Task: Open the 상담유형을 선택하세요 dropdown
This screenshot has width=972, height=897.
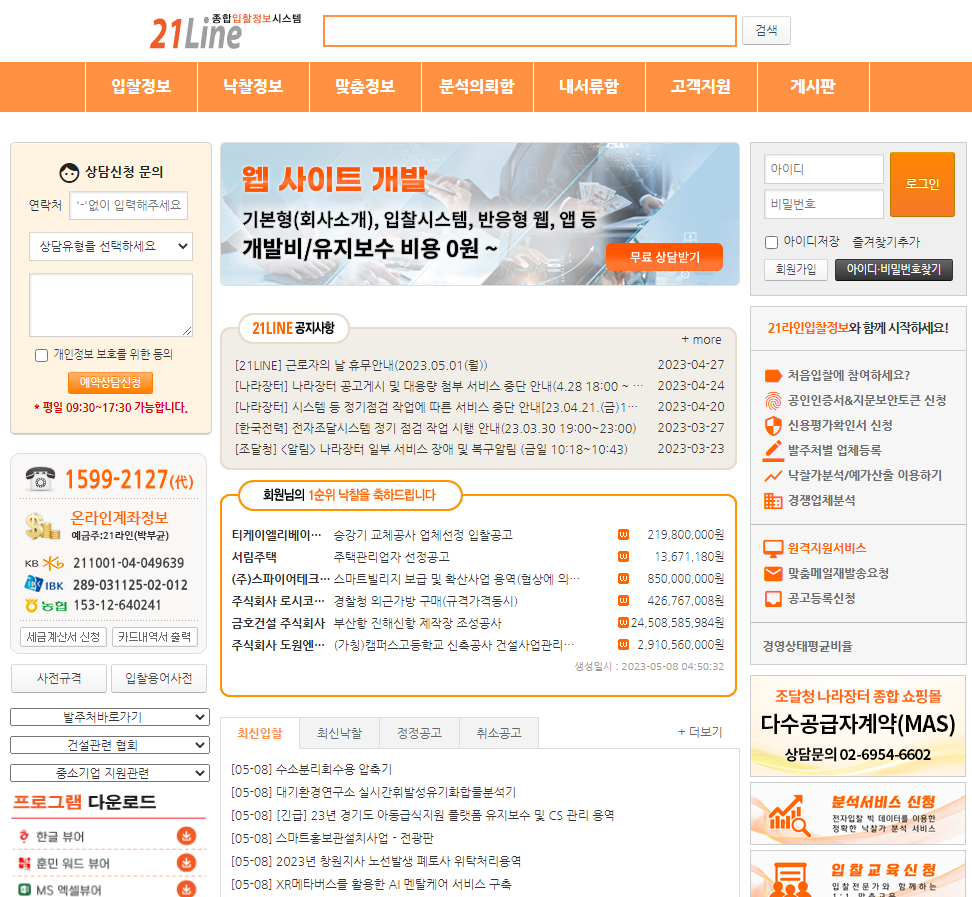Action: tap(110, 246)
